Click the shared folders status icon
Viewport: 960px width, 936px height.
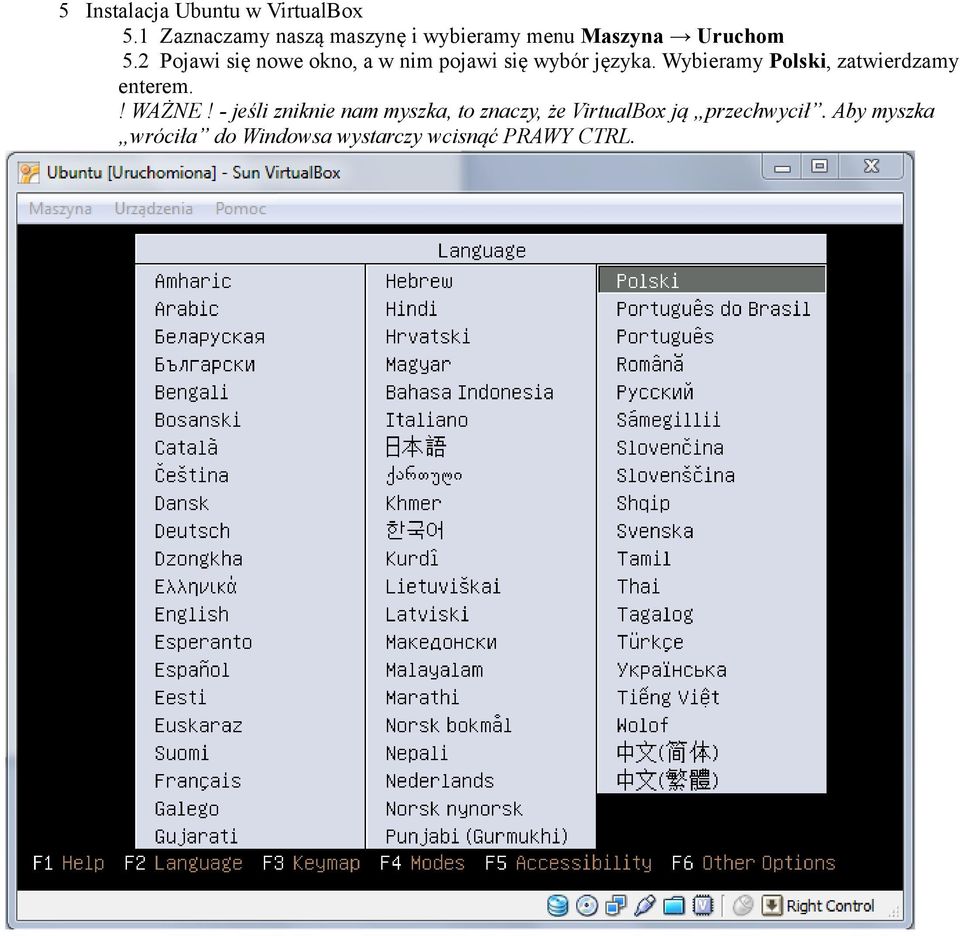pyautogui.click(x=673, y=905)
